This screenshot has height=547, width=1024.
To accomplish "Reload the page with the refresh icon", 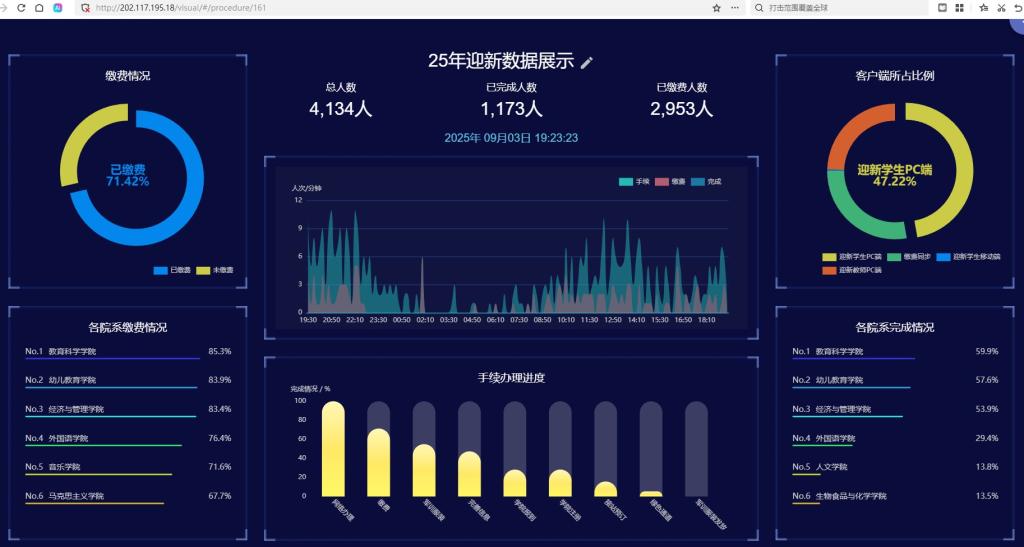I will 22,7.
